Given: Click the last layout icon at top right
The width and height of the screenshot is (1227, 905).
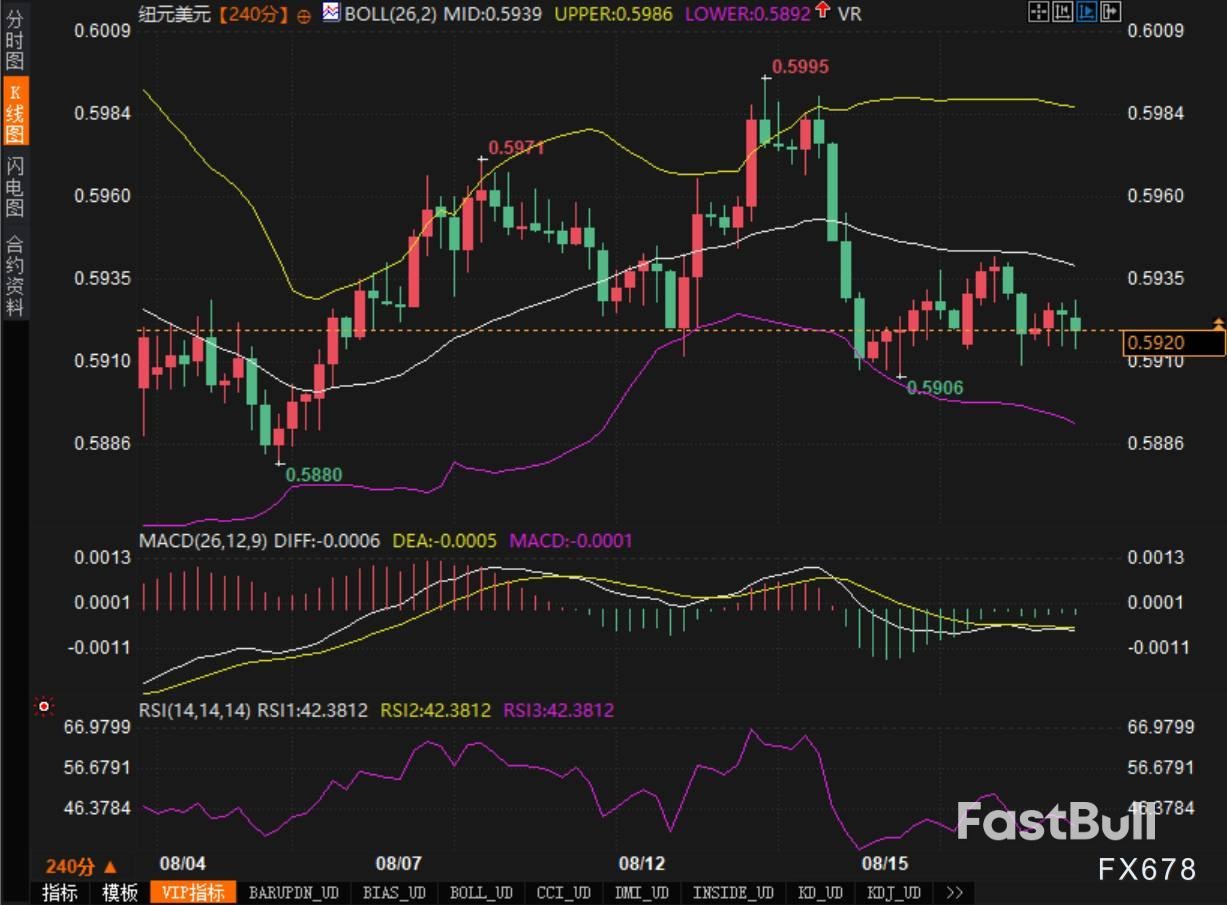Looking at the screenshot, I should 1110,13.
